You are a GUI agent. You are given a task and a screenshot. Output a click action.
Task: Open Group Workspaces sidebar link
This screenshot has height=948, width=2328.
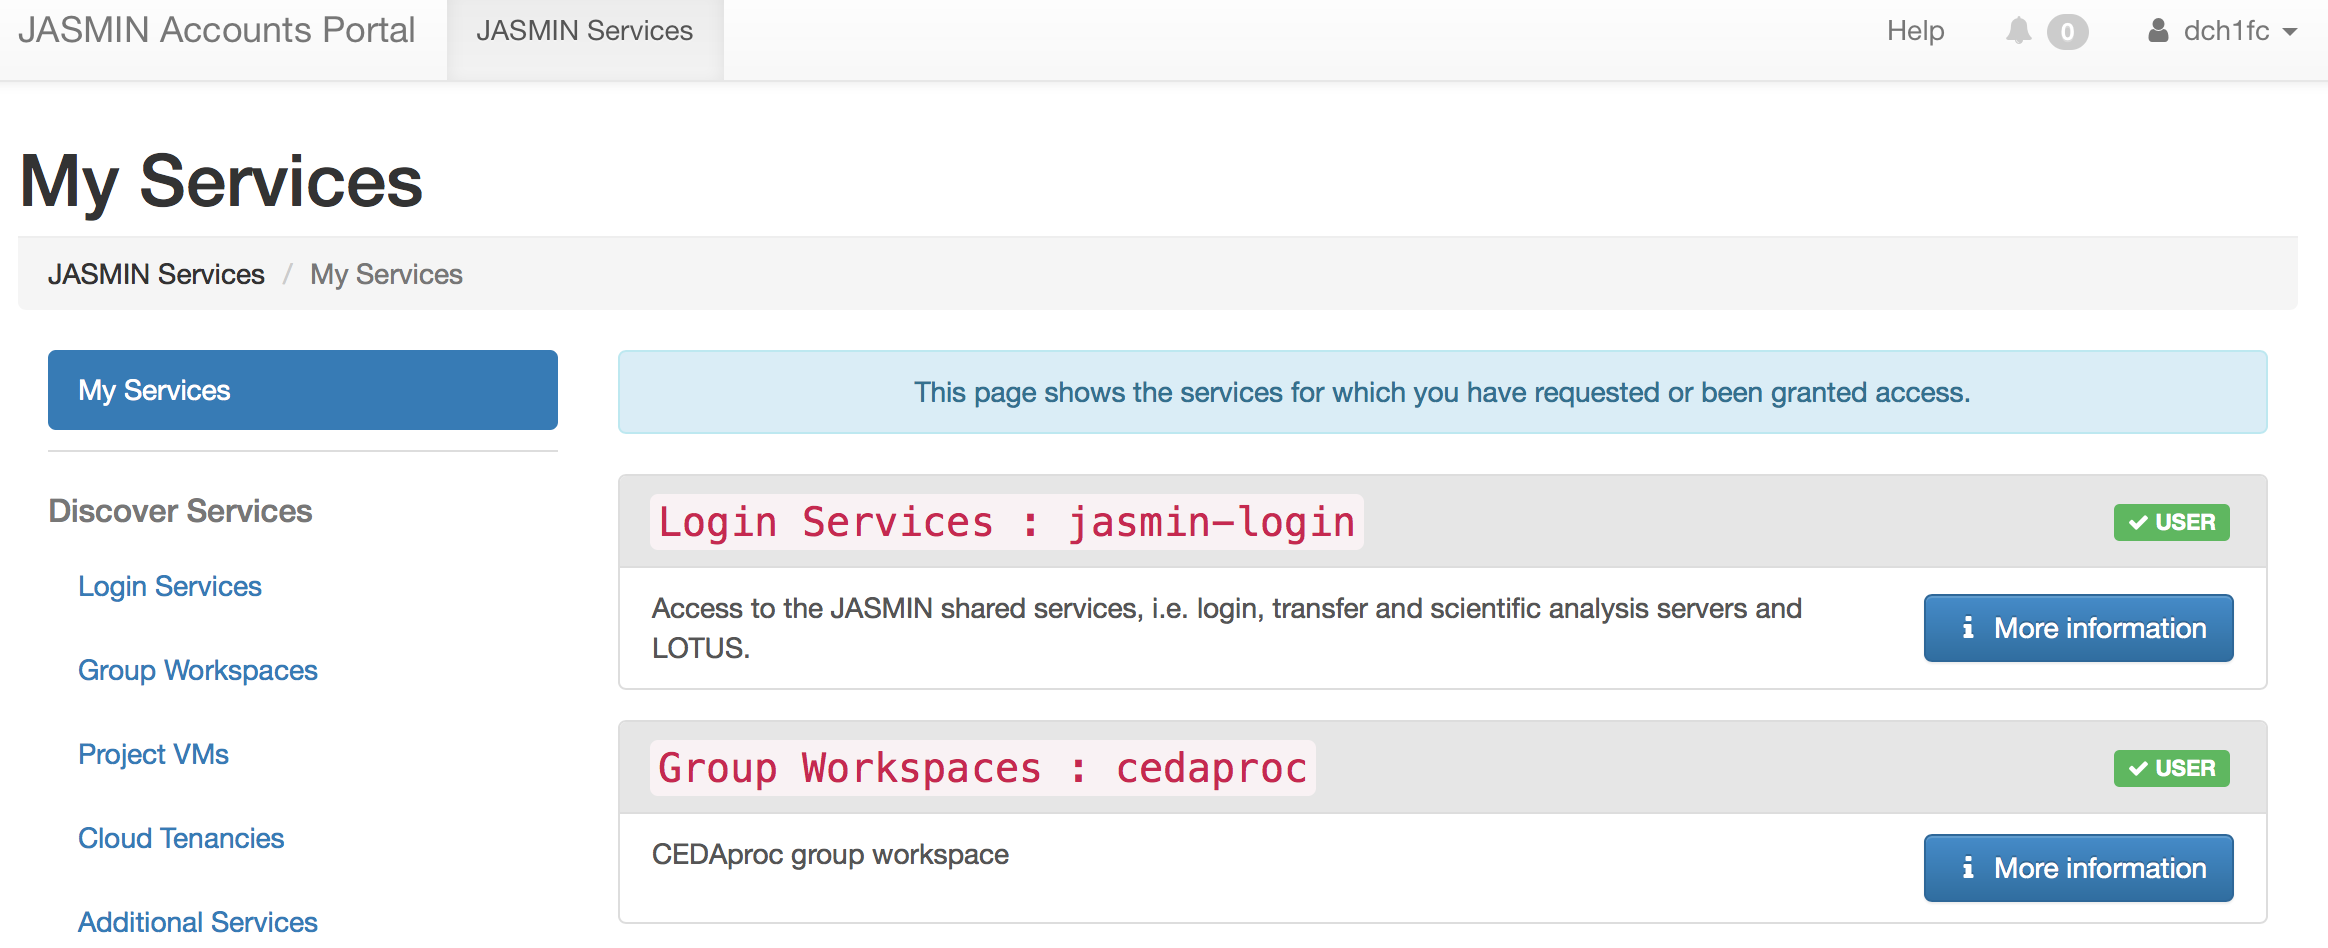coord(197,670)
